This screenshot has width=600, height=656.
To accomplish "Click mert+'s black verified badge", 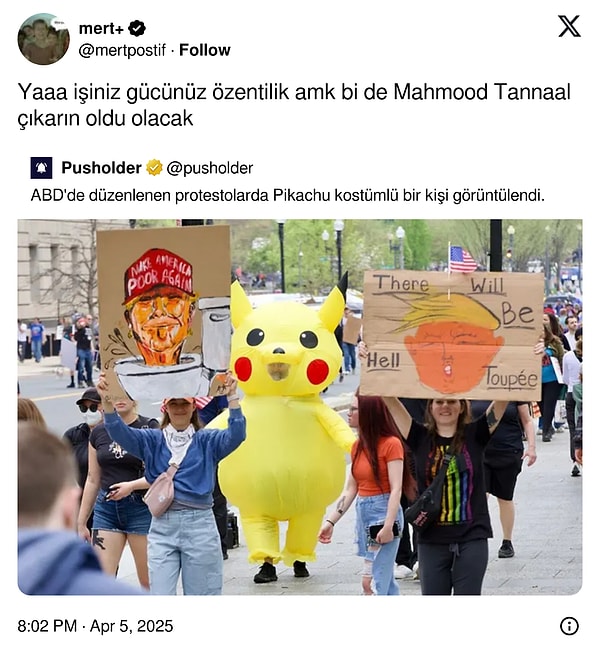I will [137, 28].
